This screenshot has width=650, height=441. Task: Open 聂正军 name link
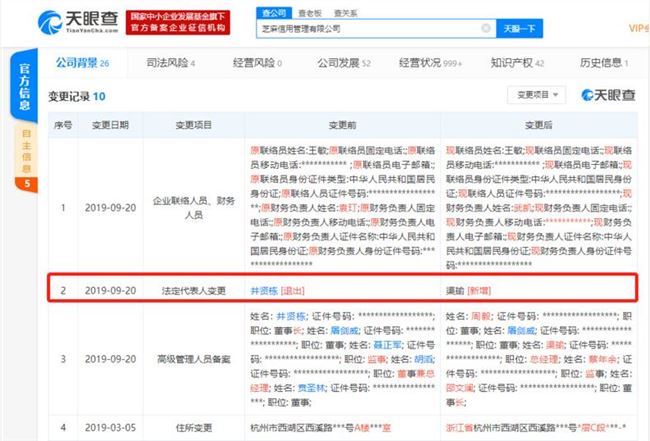[x=387, y=345]
